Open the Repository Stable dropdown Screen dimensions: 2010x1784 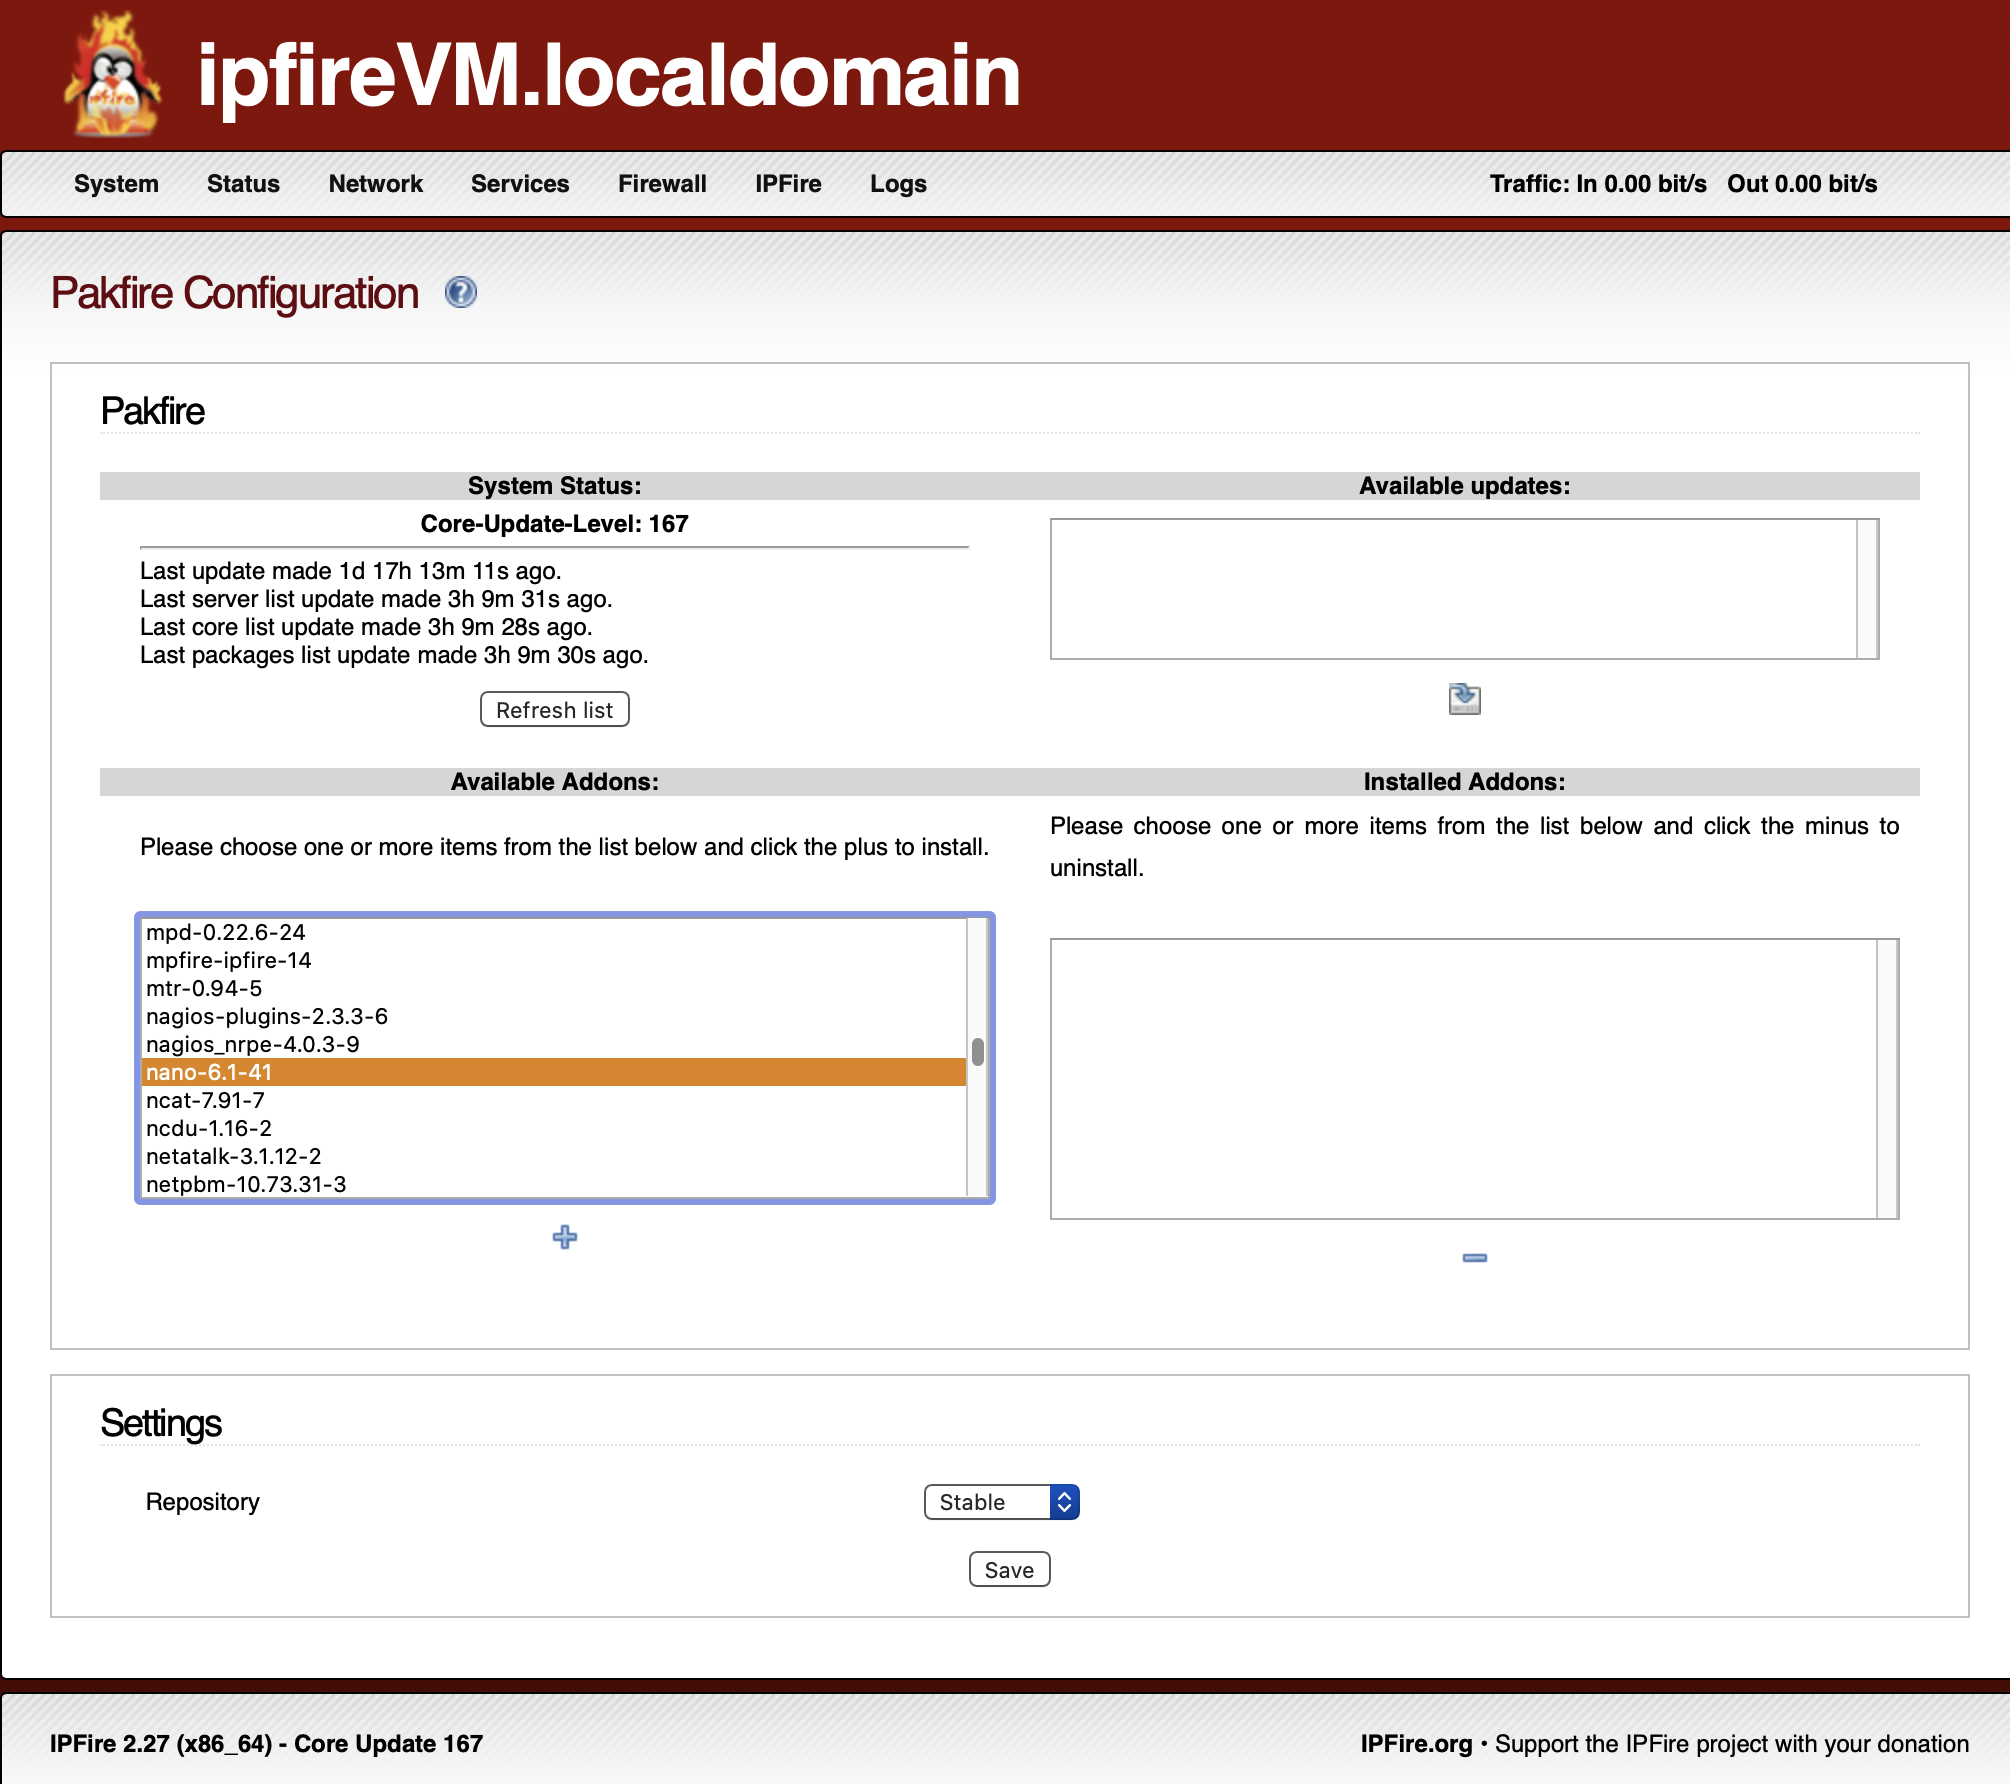(1001, 1502)
